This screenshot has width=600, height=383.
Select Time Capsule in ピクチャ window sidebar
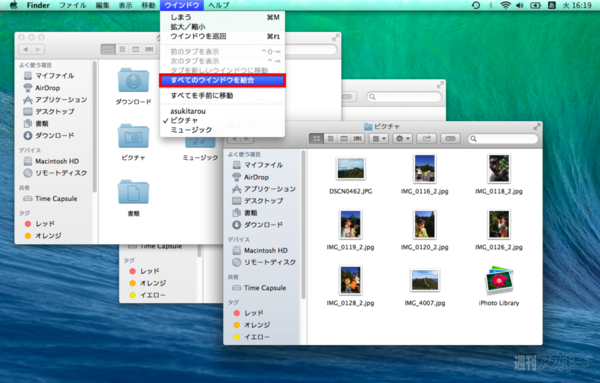pos(259,288)
